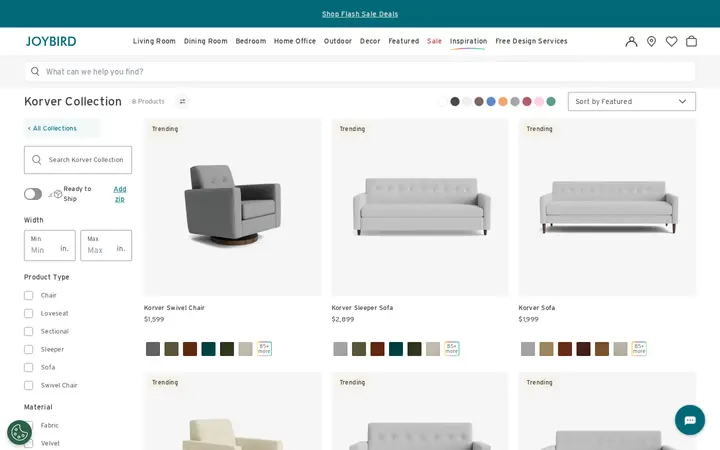This screenshot has height=450, width=720.
Task: Click the Min width input
Action: [50, 245]
